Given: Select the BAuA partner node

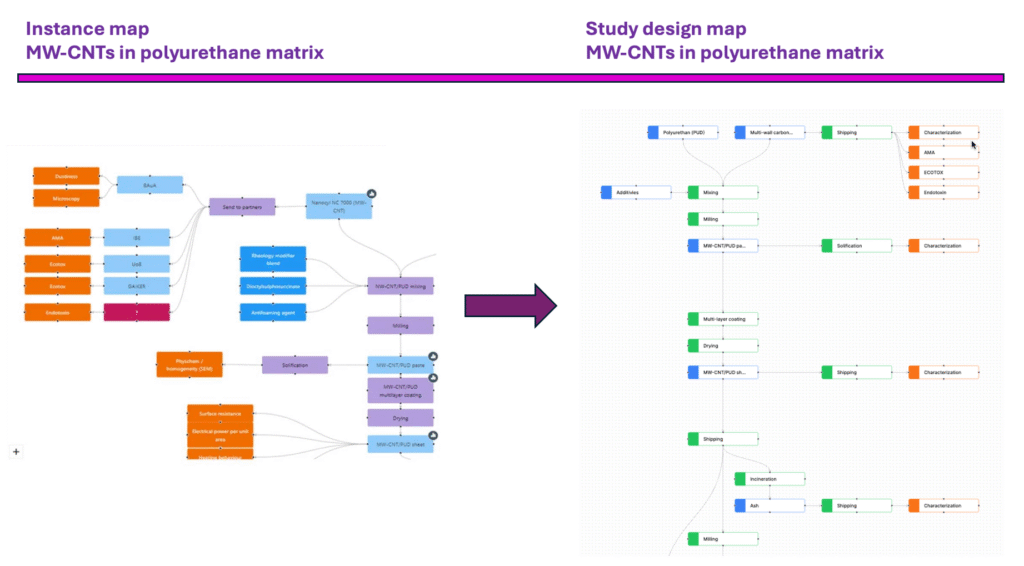Looking at the screenshot, I should pyautogui.click(x=150, y=185).
